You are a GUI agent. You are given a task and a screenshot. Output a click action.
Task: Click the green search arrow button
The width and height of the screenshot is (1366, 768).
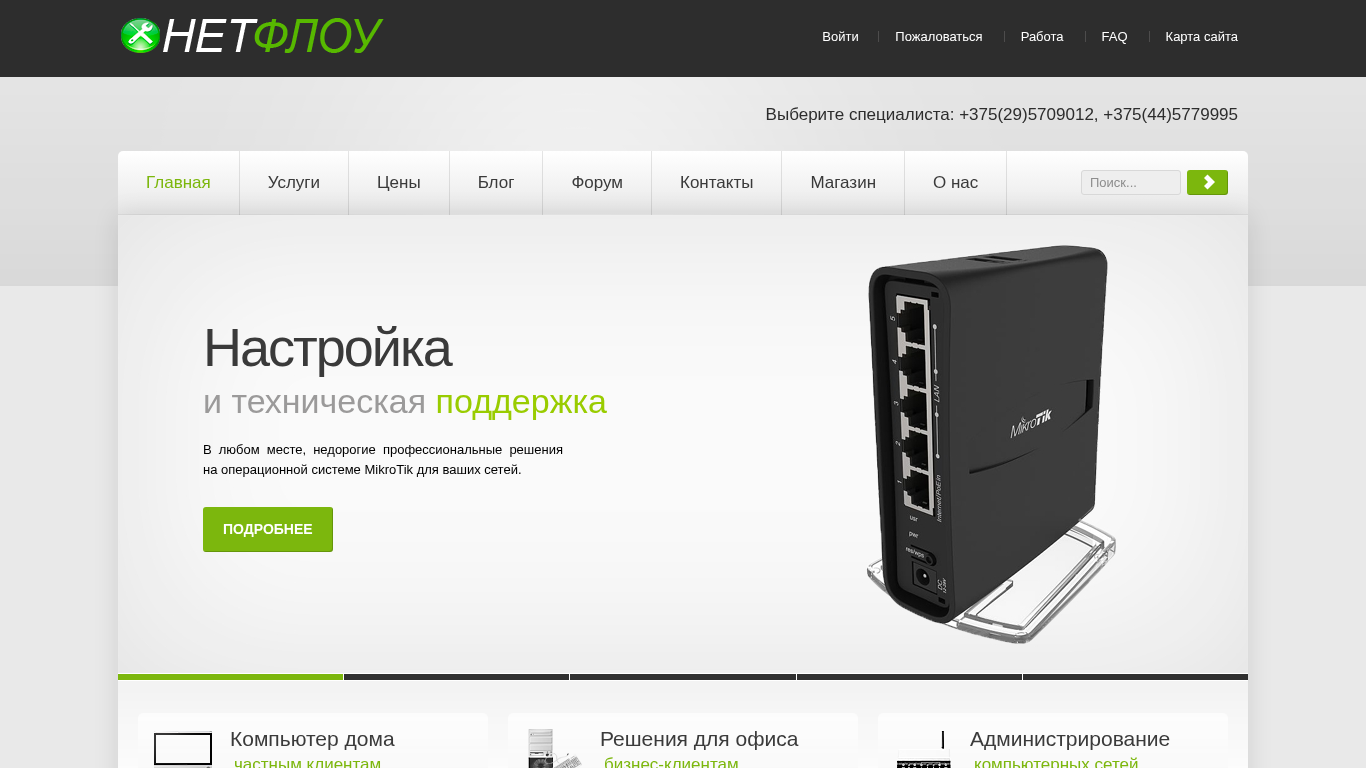(1207, 182)
